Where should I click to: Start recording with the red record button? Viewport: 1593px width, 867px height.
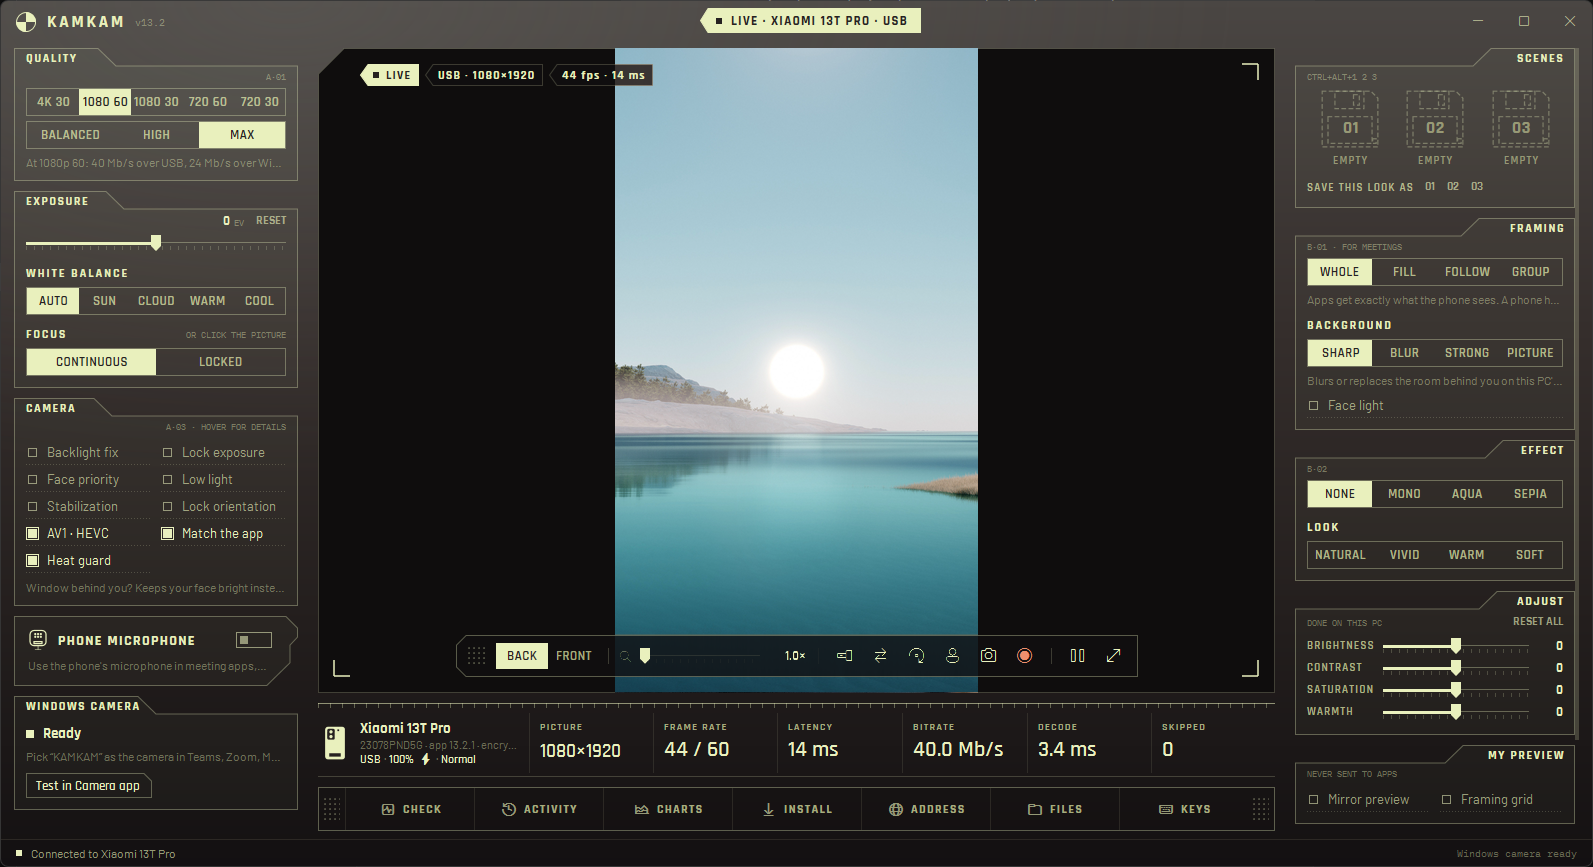(1024, 656)
